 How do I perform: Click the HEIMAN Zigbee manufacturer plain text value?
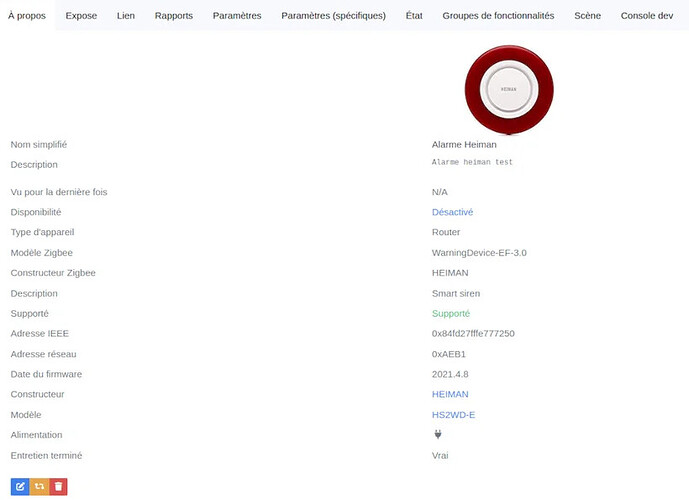pos(450,273)
